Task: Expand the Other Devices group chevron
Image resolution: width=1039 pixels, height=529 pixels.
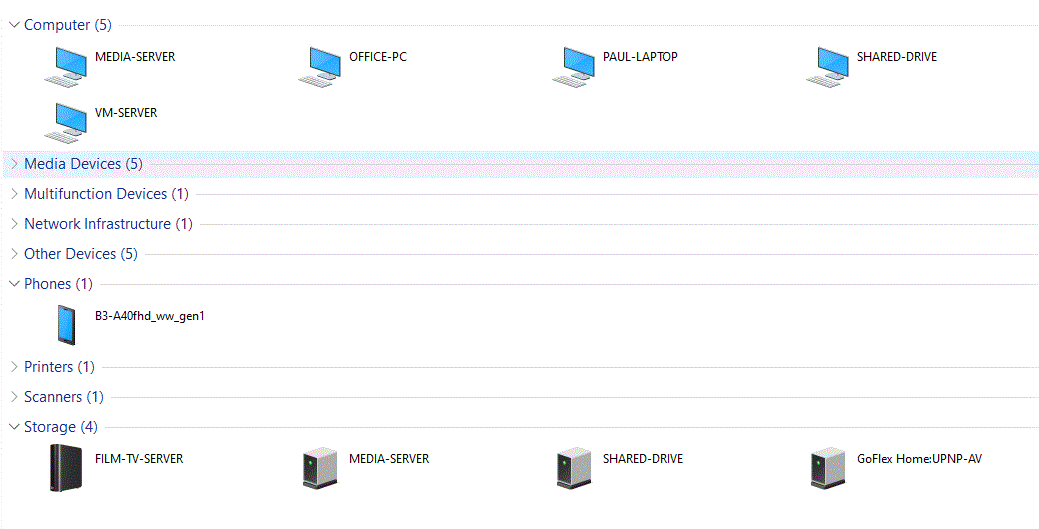Action: click(x=15, y=253)
